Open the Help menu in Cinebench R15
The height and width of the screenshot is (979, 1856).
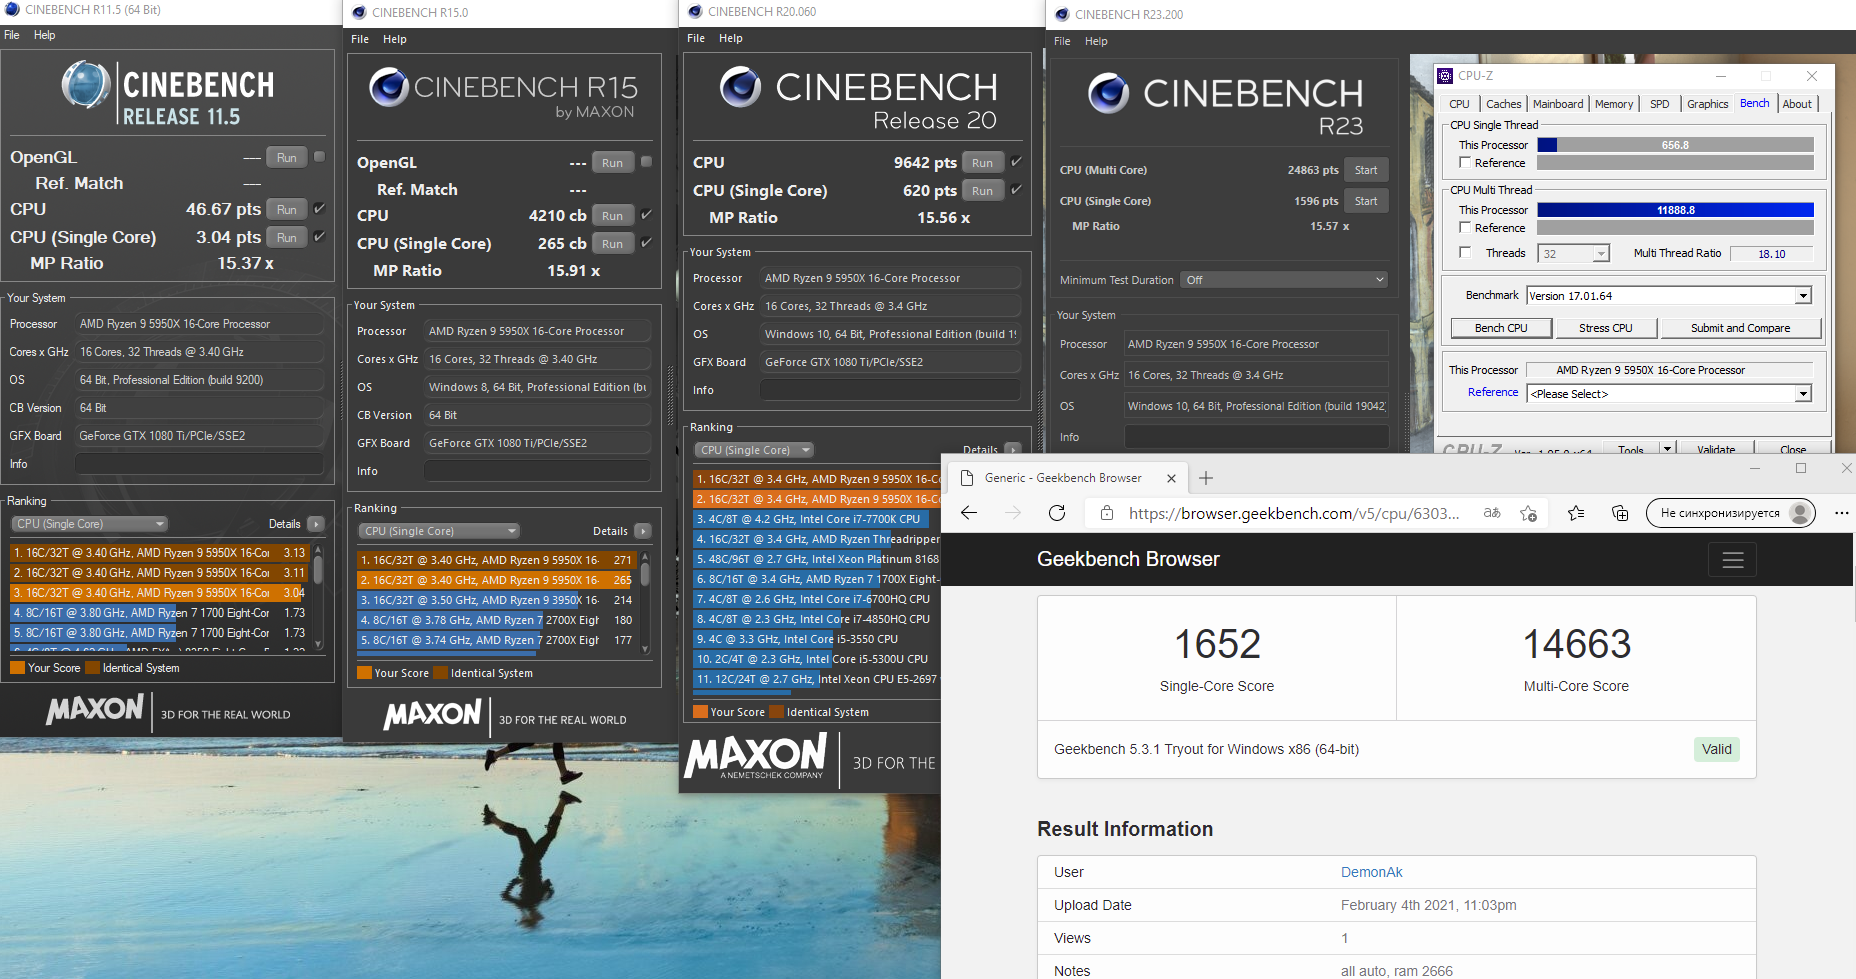pyautogui.click(x=395, y=39)
